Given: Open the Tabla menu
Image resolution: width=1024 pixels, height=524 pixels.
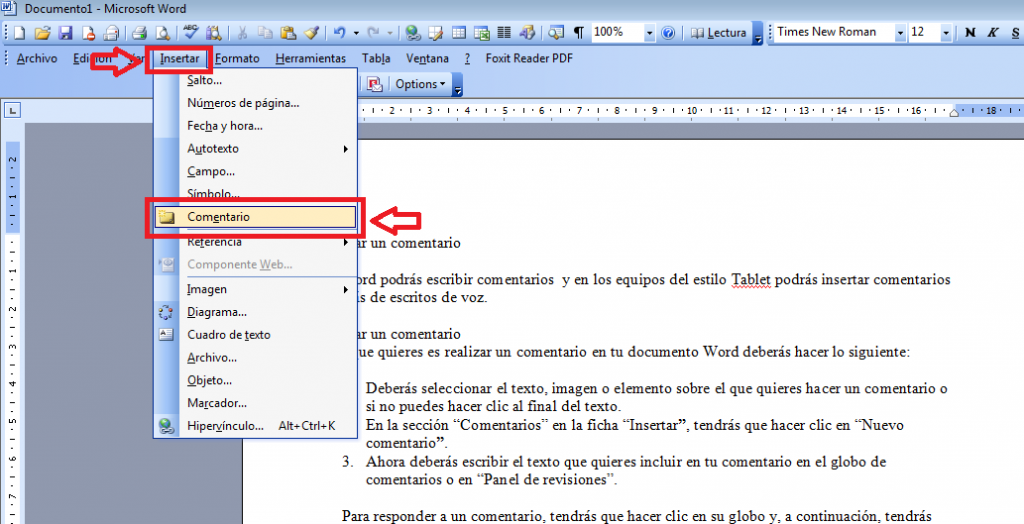Looking at the screenshot, I should click(376, 58).
